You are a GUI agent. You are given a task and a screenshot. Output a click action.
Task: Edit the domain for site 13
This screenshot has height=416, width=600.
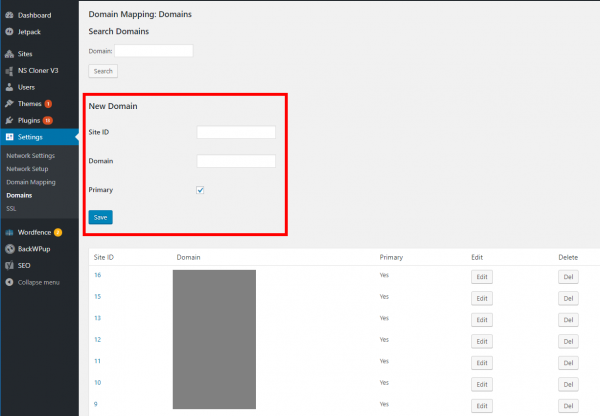tap(482, 320)
